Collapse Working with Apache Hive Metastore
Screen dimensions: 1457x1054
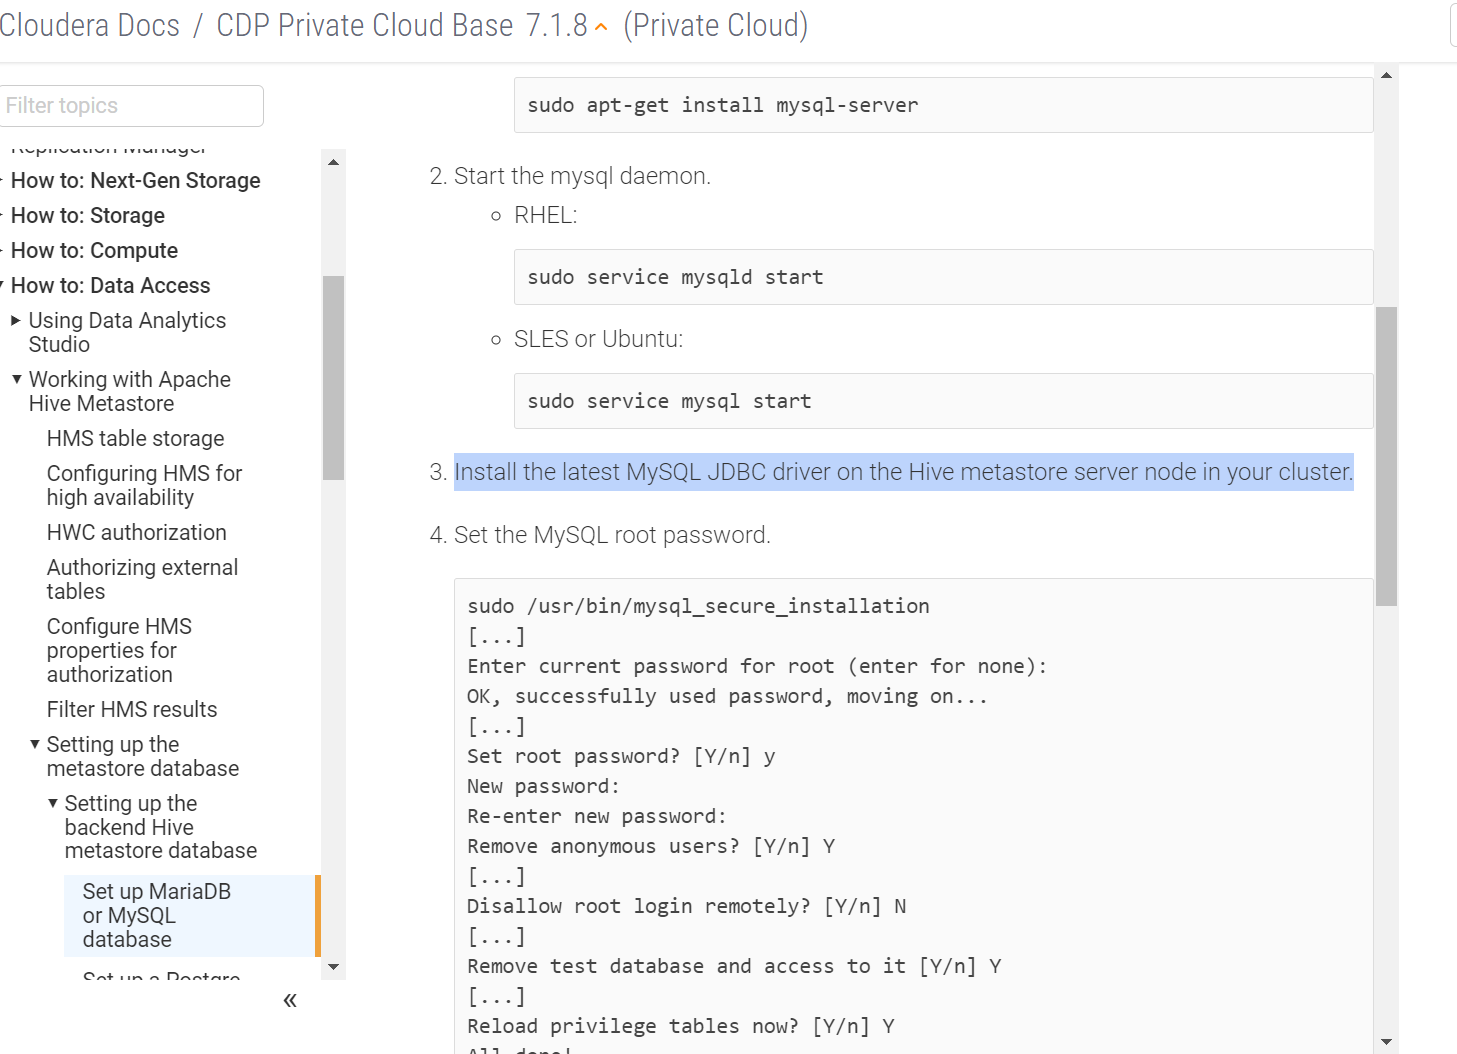tap(15, 378)
